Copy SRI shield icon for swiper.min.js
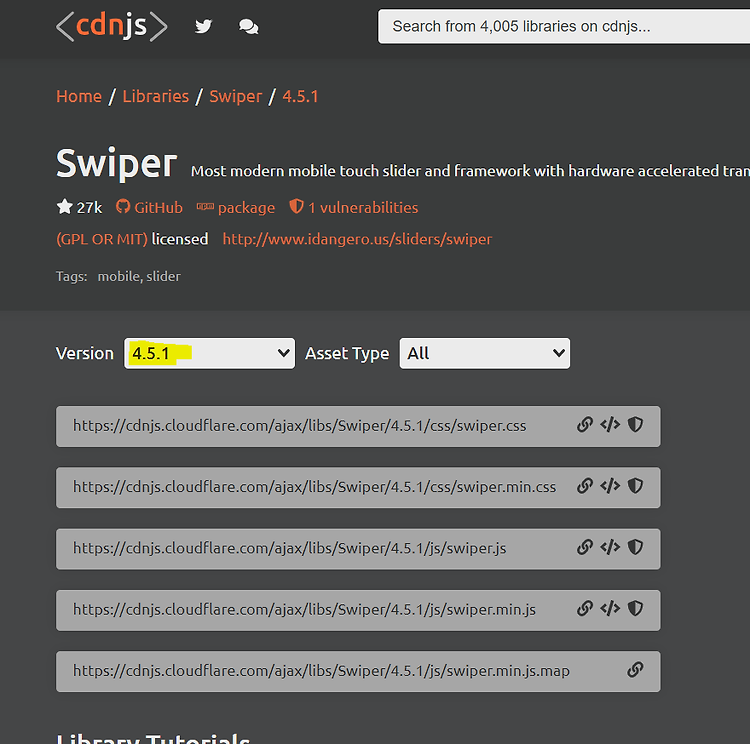Viewport: 750px width, 744px height. tap(635, 608)
